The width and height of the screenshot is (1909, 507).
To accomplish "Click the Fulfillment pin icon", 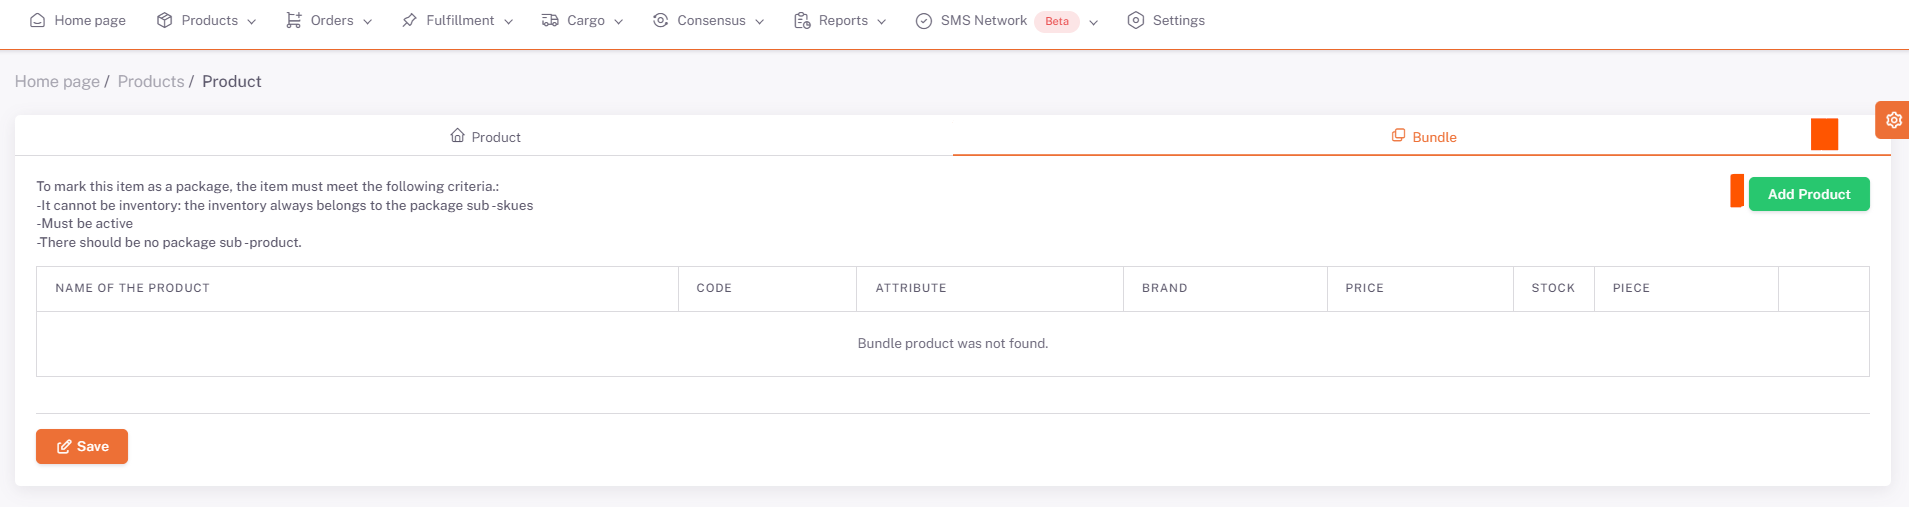I will tap(409, 20).
